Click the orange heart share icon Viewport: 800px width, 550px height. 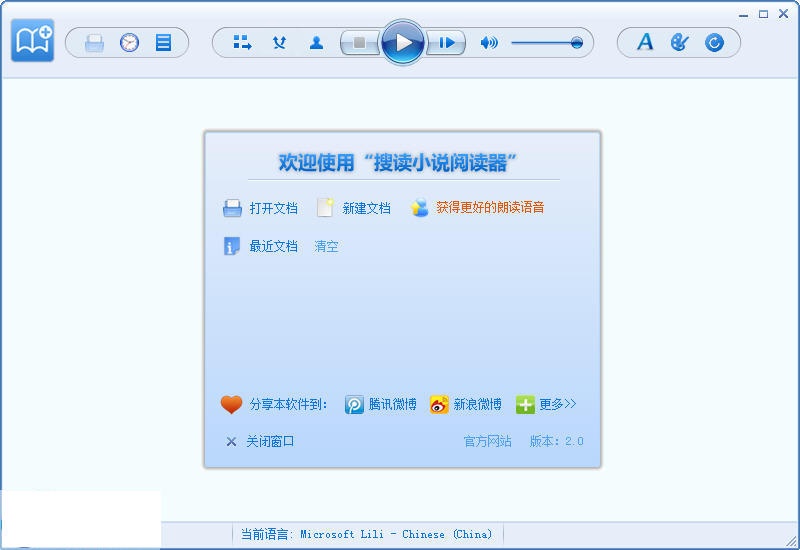pos(231,405)
